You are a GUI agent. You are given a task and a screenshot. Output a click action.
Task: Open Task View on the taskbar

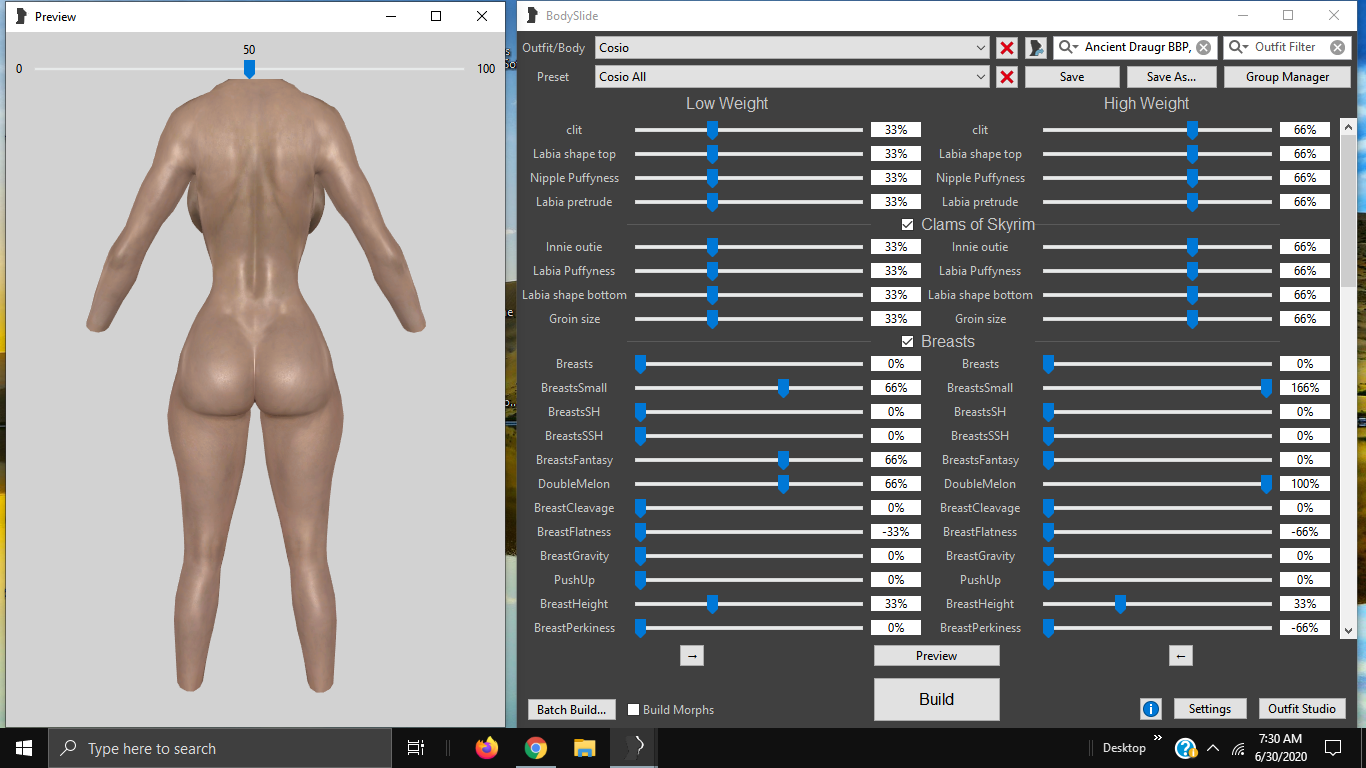416,748
